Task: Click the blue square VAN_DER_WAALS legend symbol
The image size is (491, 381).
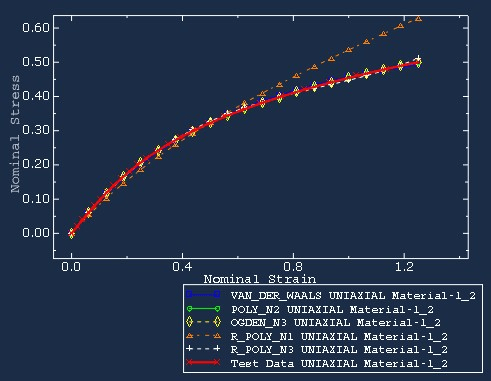Action: click(x=203, y=294)
